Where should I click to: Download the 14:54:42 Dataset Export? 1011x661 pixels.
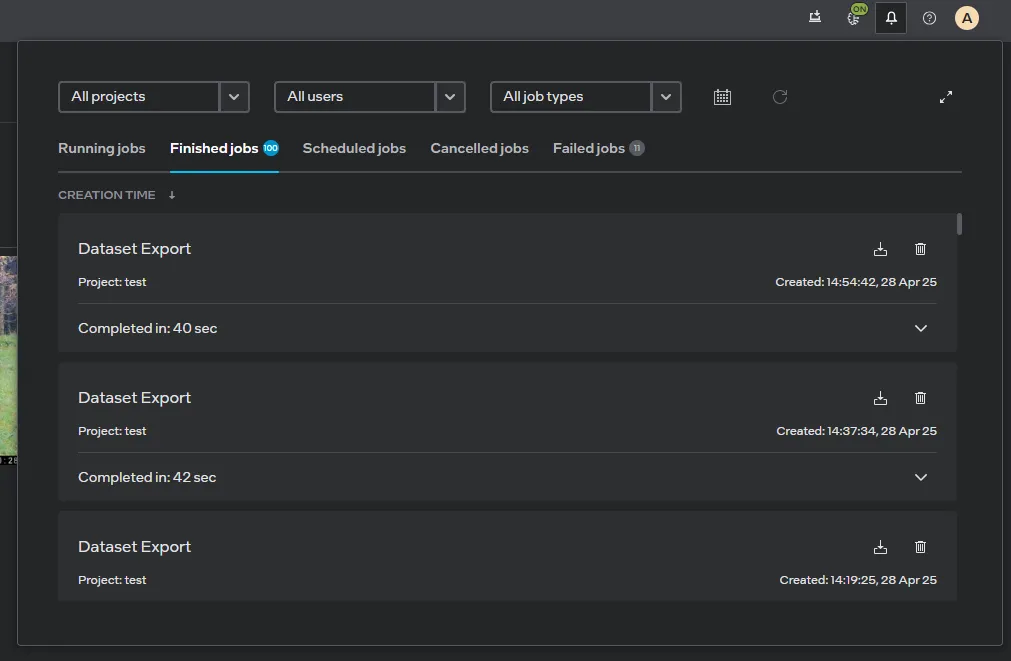click(880, 249)
